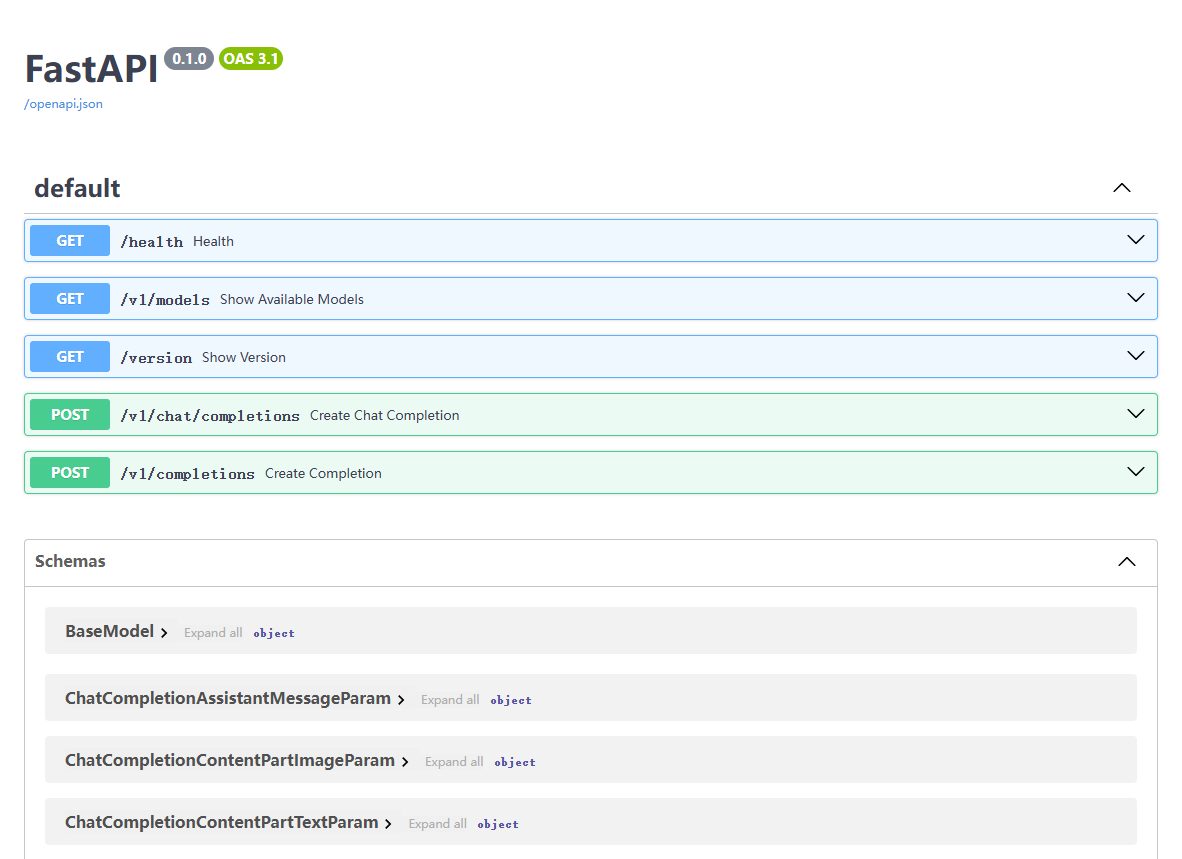Viewport: 1182px width, 859px height.
Task: Click the object type label for BaseModel
Action: [274, 634]
